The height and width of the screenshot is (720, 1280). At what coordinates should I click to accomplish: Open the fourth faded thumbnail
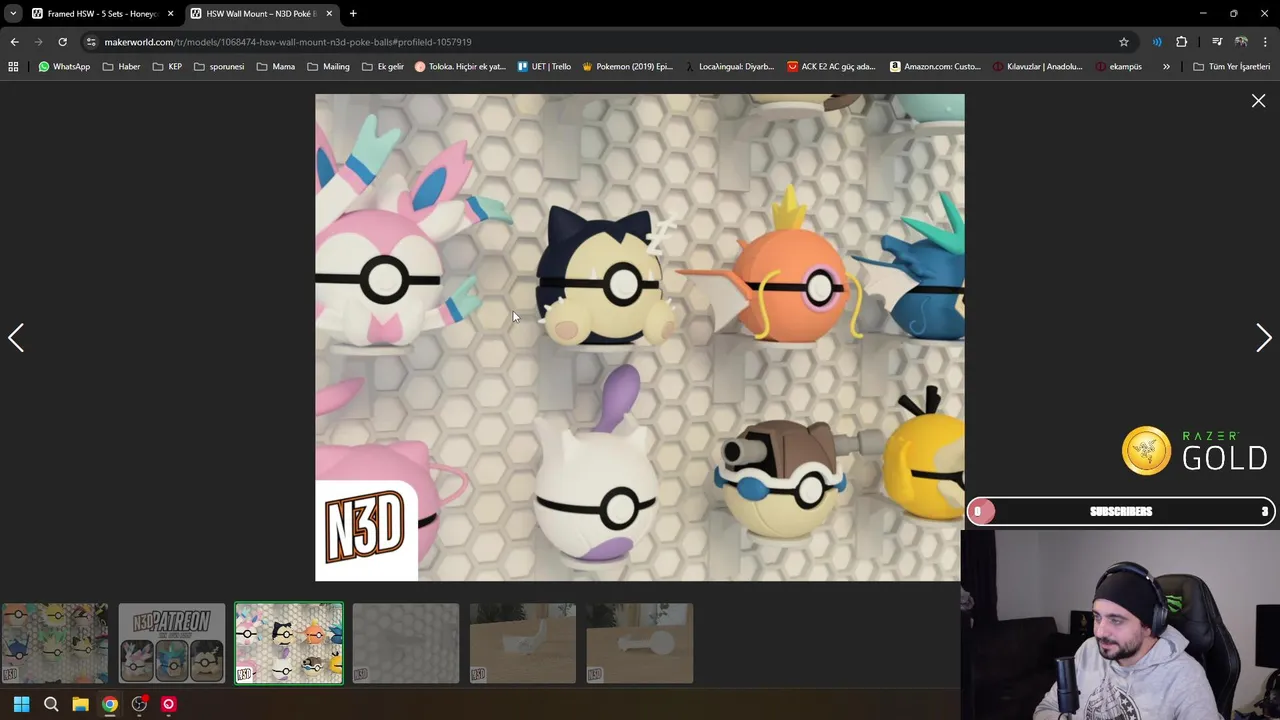(x=406, y=643)
